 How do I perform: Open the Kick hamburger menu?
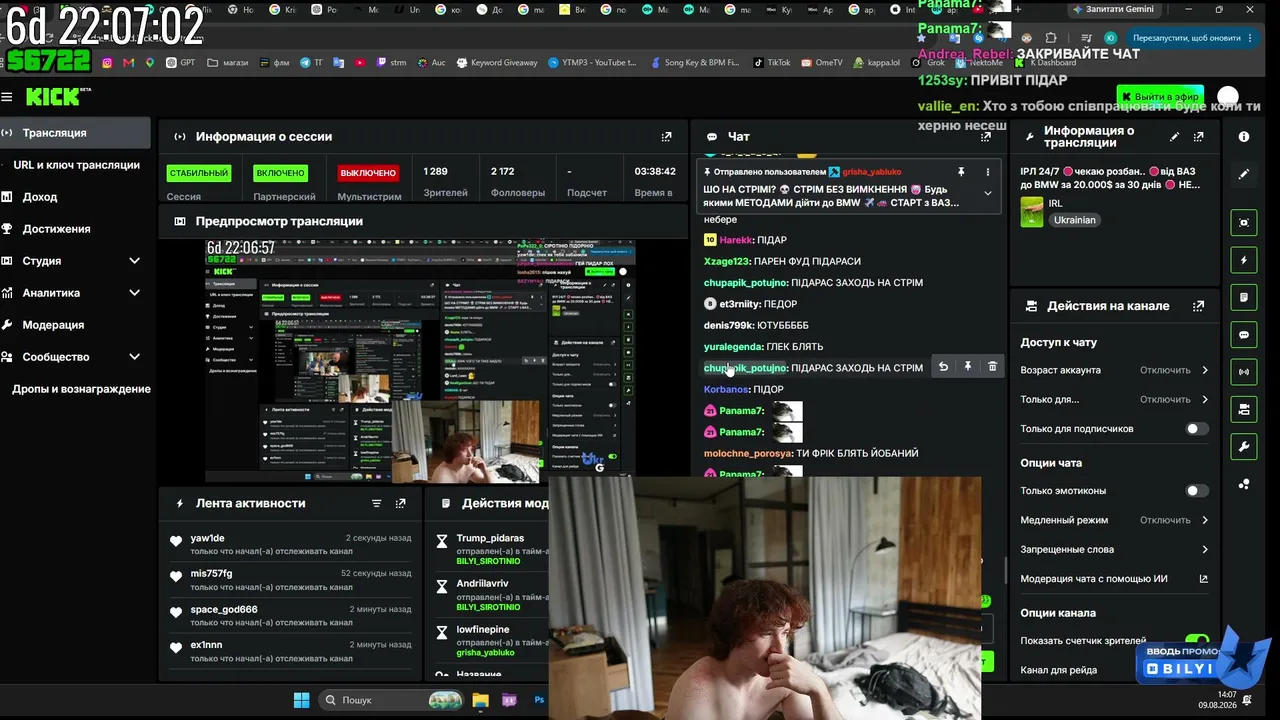pos(7,97)
